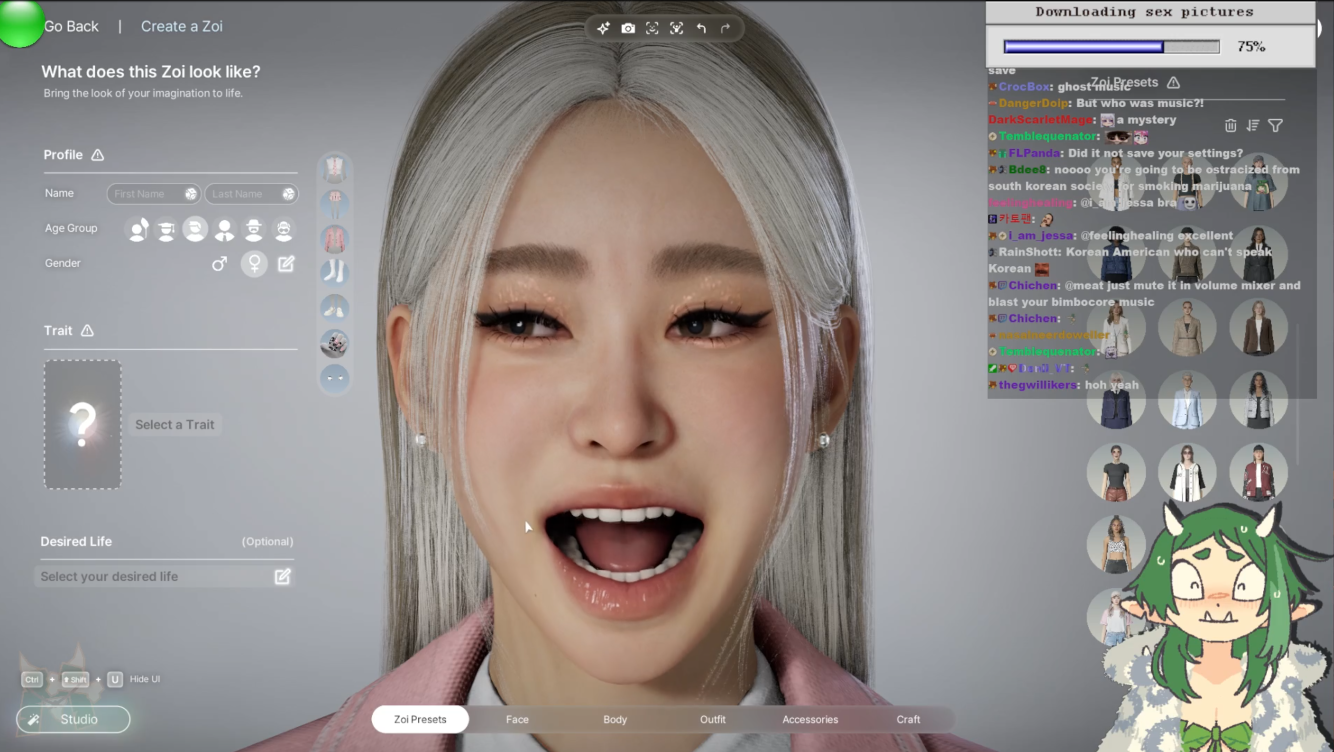Screen dimensions: 1334x752
Task: Click the Last Name input field
Action: (x=241, y=194)
